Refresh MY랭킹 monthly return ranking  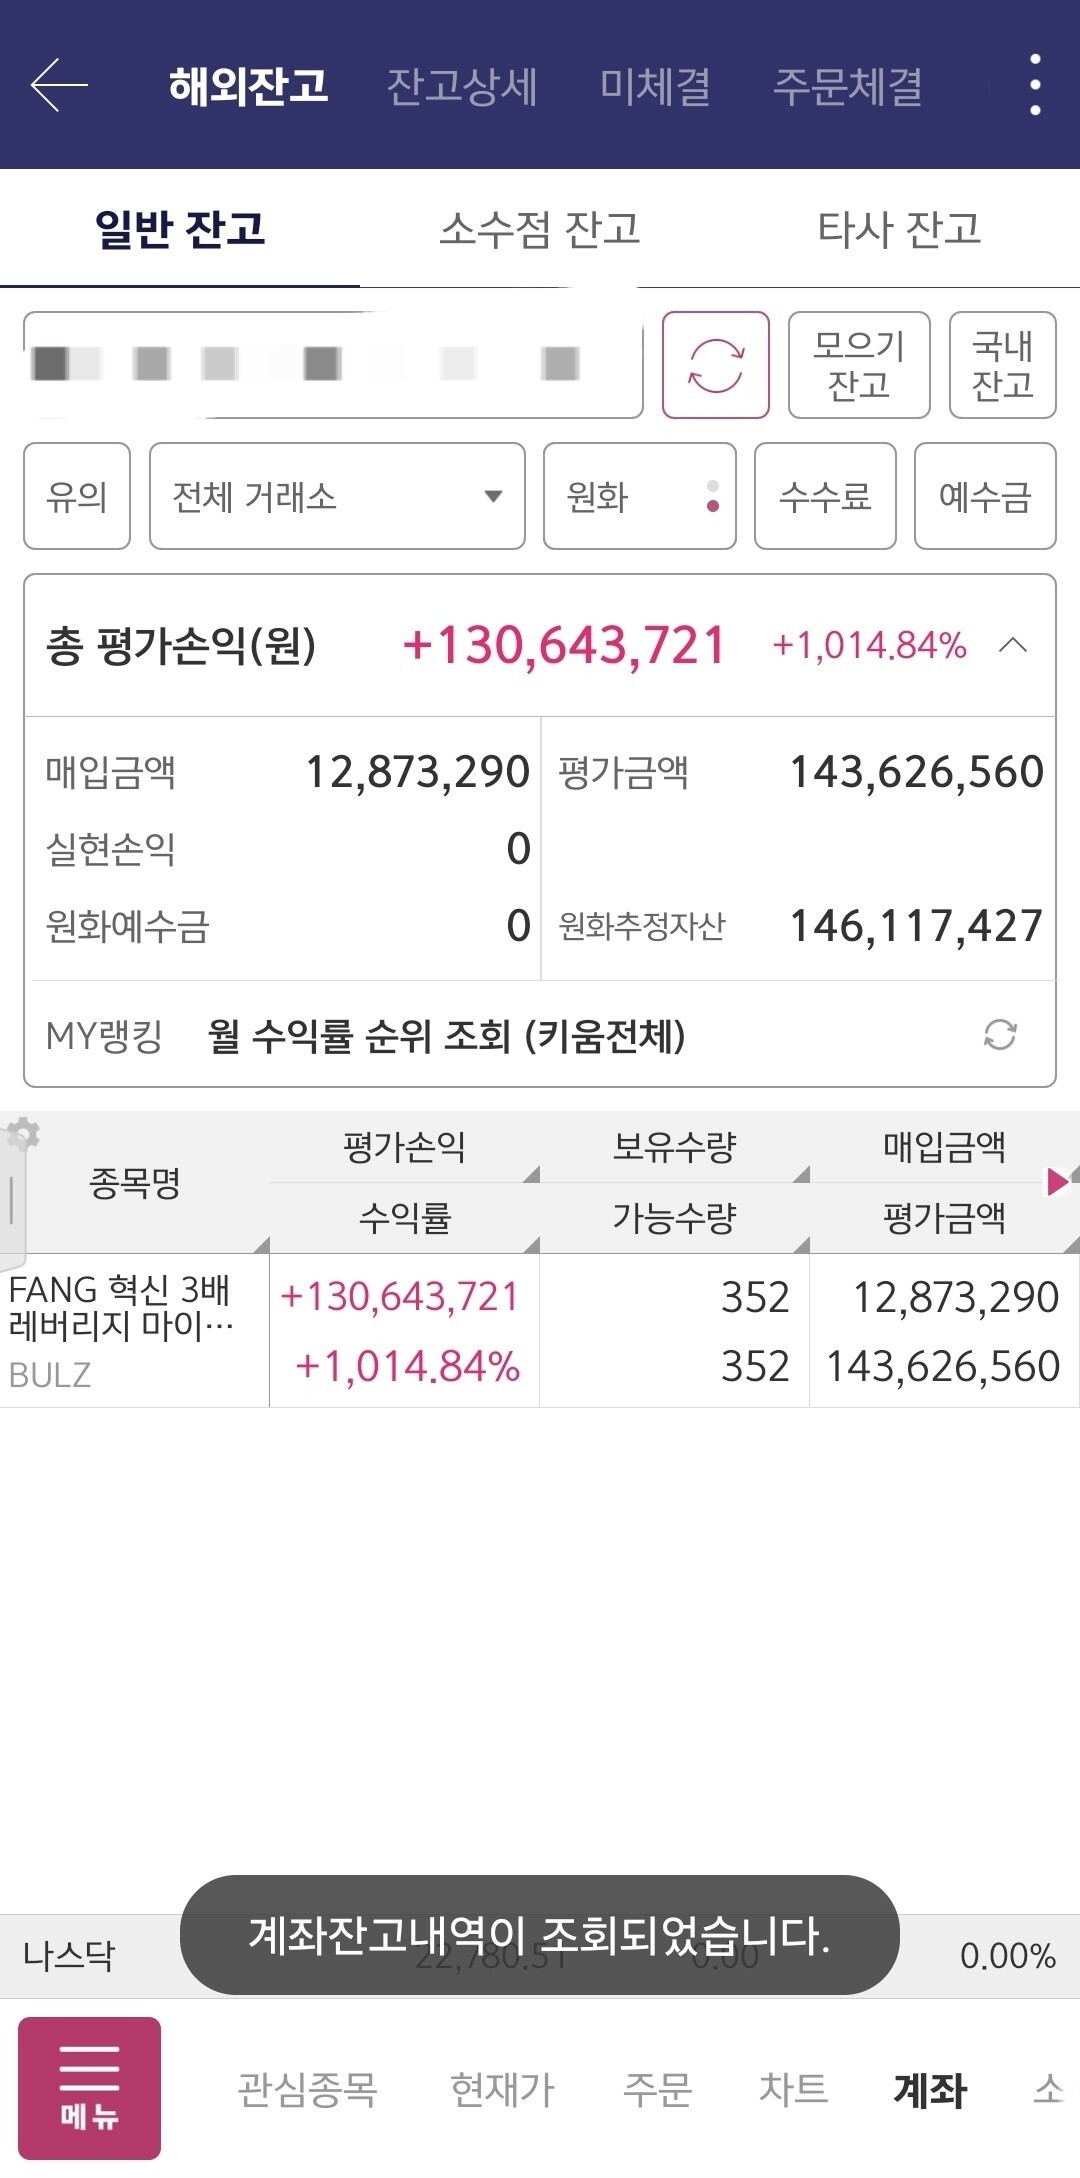[999, 1035]
